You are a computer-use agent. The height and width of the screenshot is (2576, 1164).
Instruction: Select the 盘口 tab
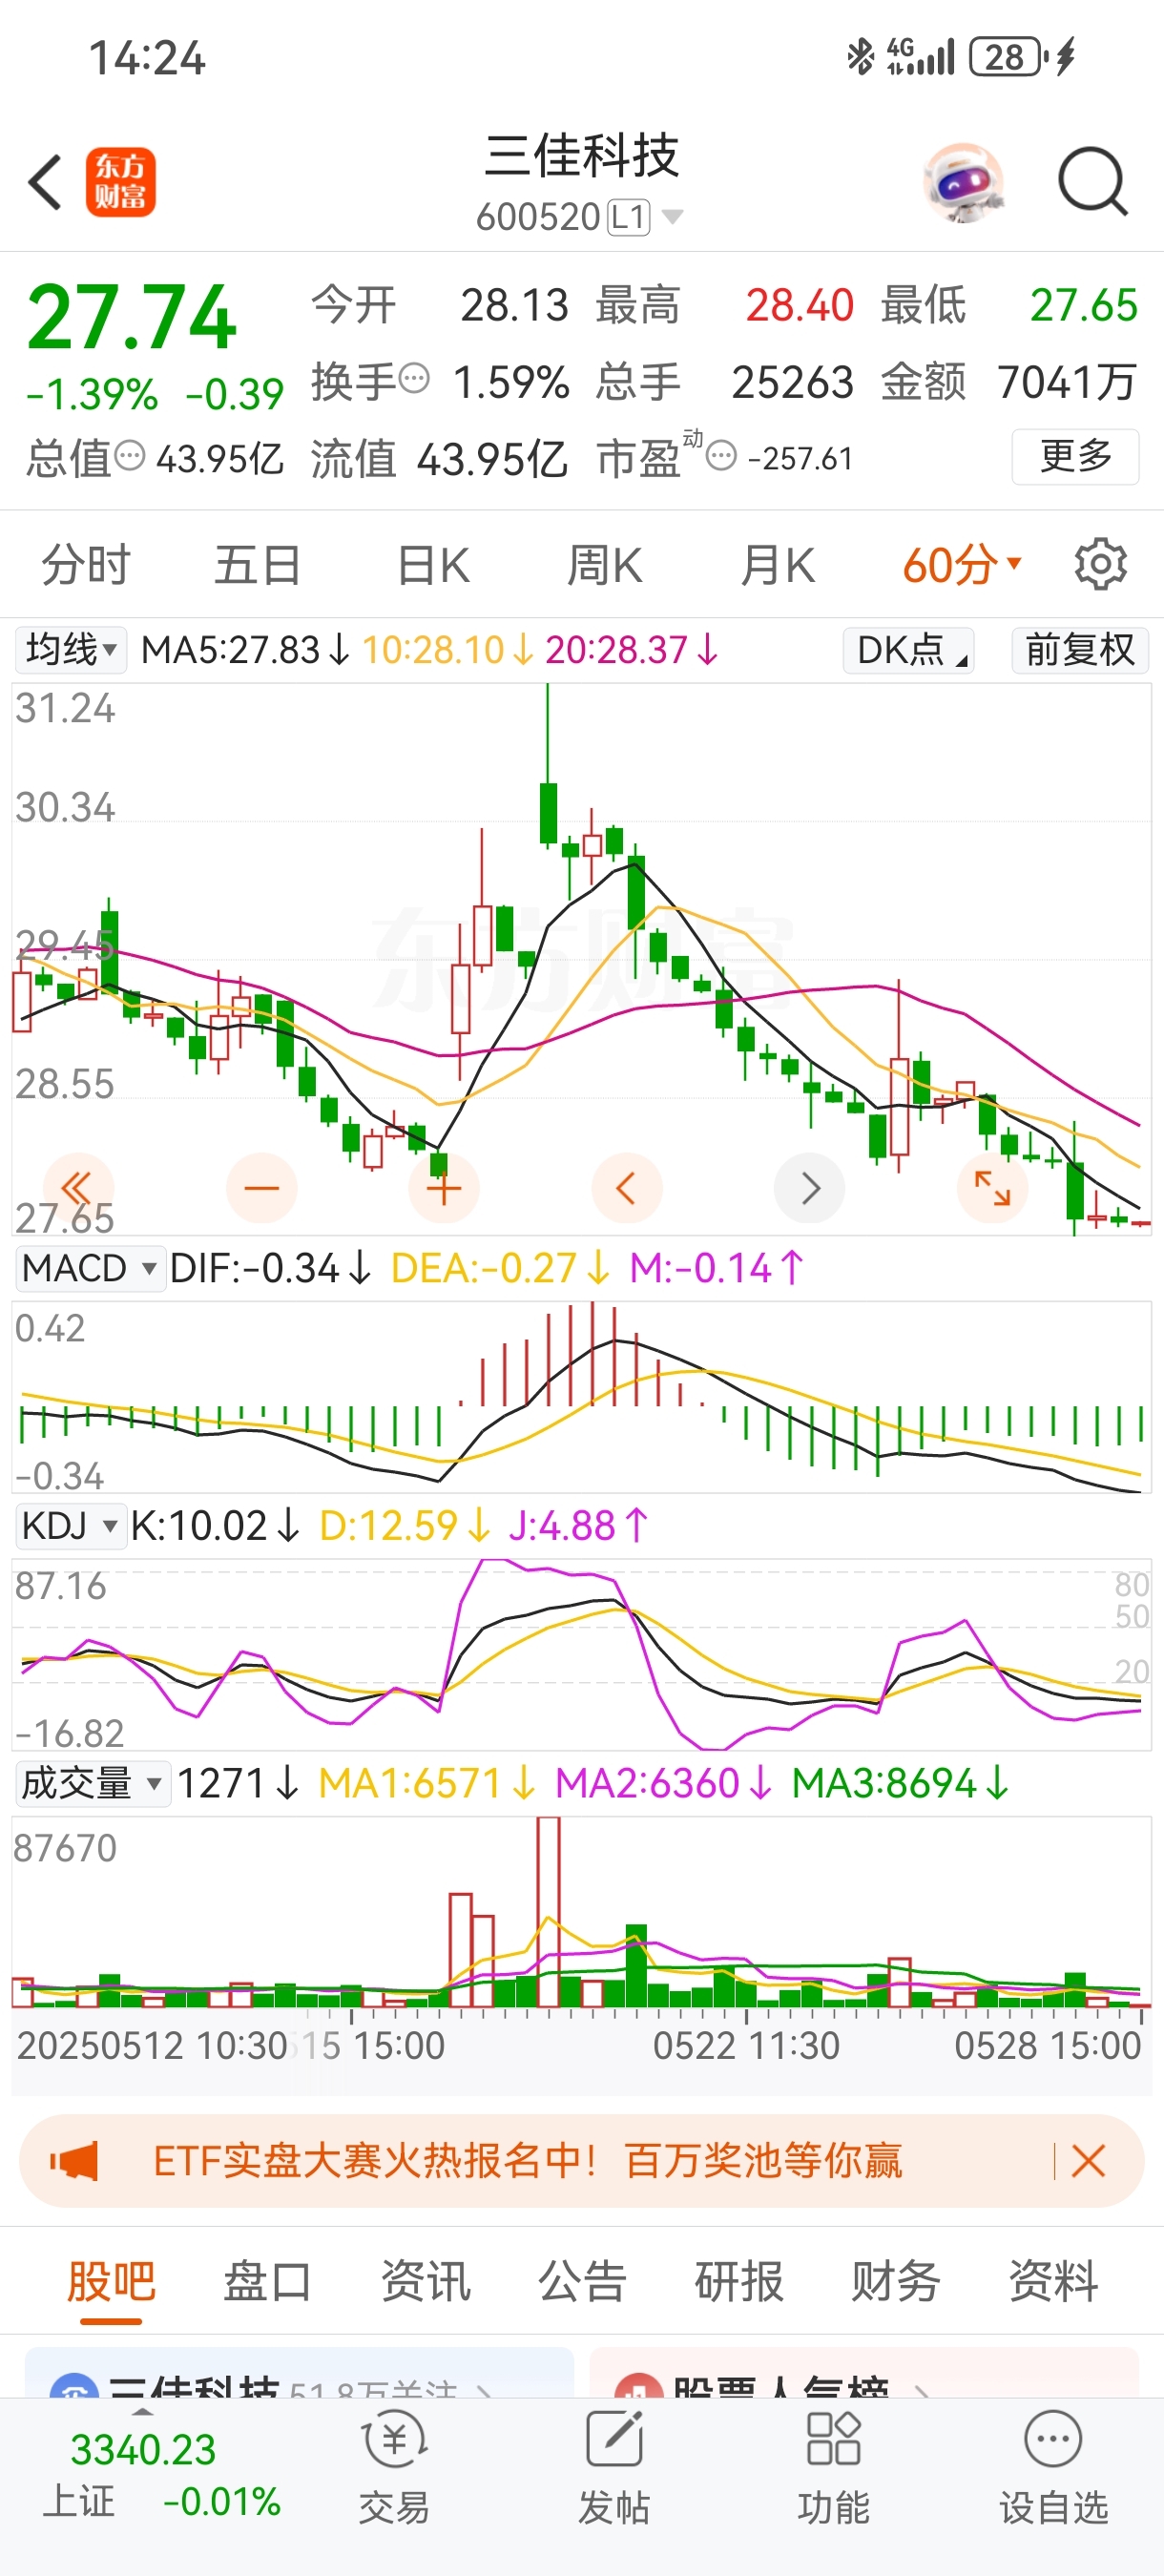267,2282
